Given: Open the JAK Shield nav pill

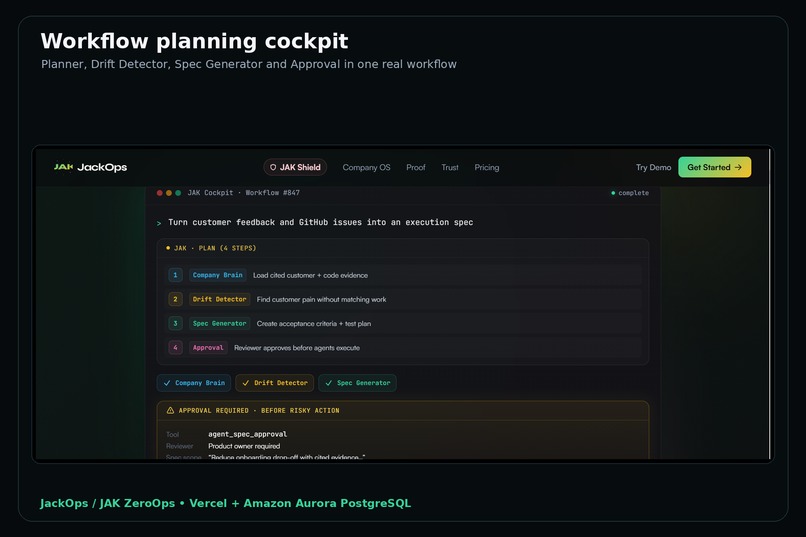Looking at the screenshot, I should tap(295, 167).
